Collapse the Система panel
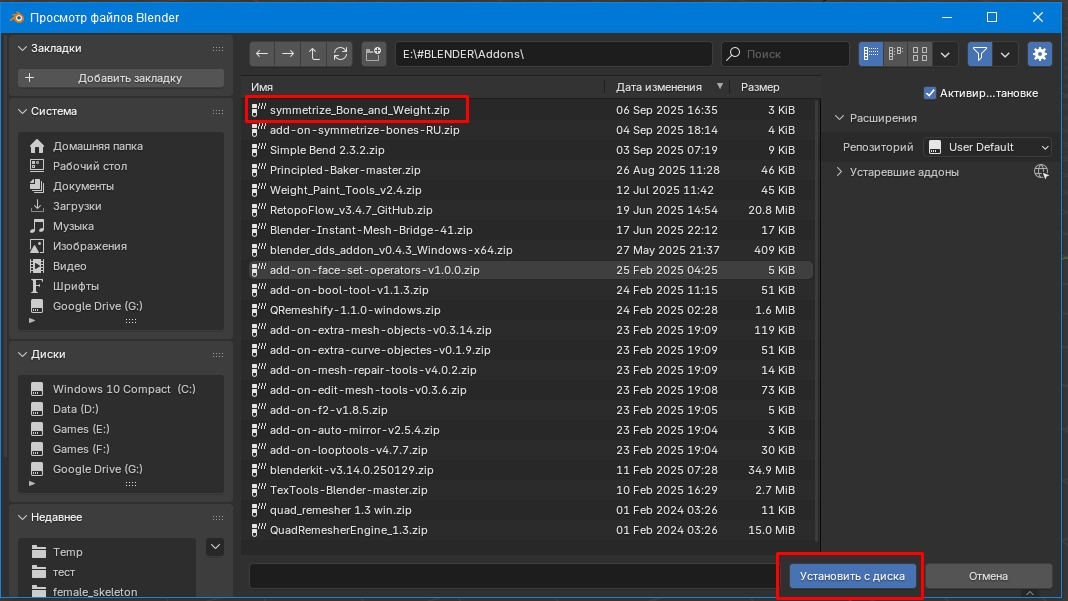 (22, 111)
